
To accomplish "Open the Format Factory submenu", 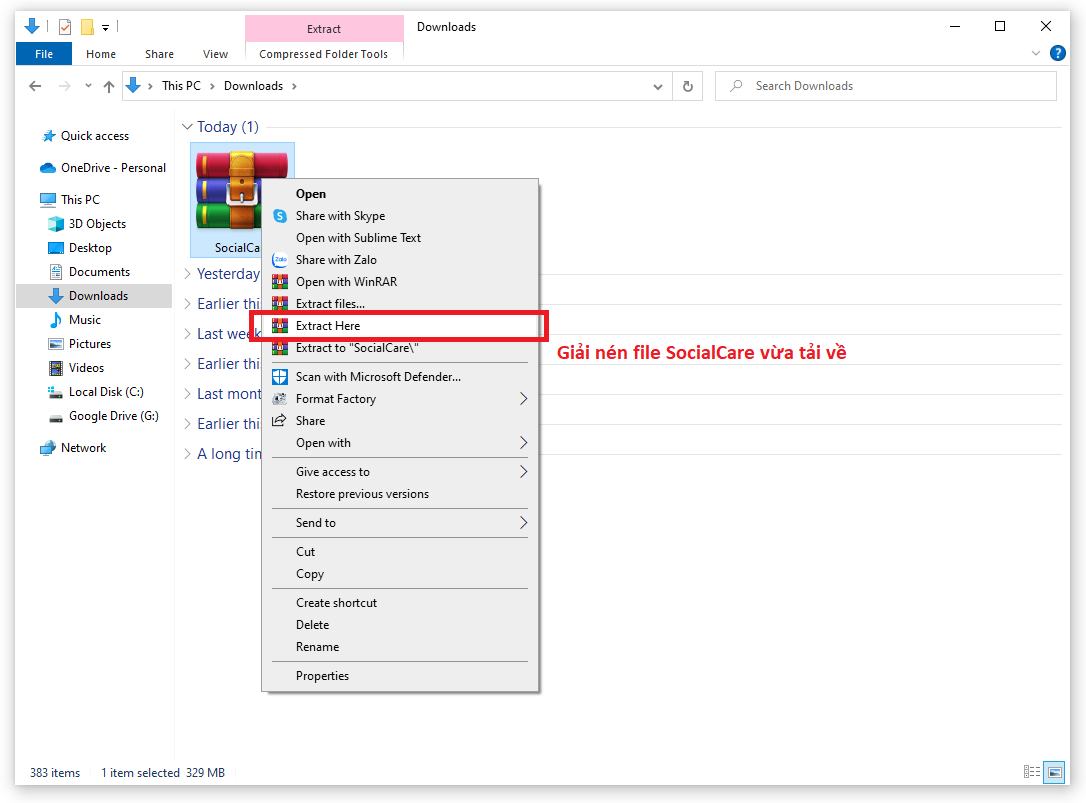I will (x=400, y=399).
